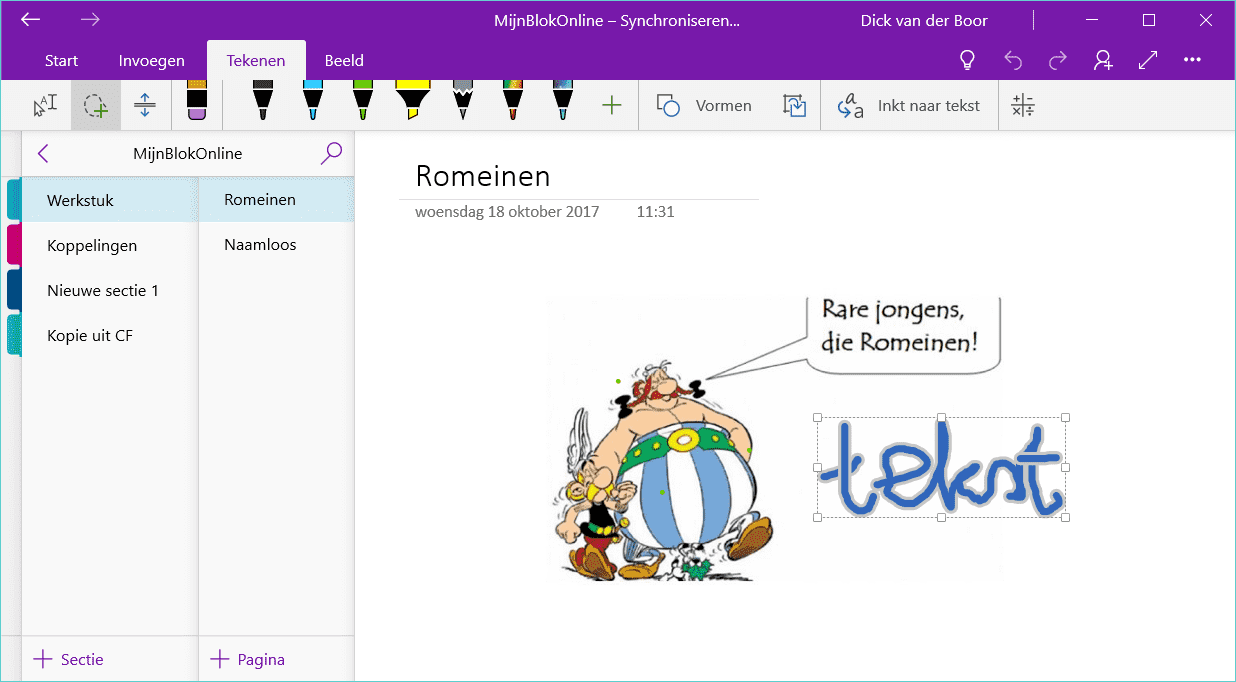This screenshot has width=1236, height=682.
Task: Pick the green pen
Action: [362, 101]
